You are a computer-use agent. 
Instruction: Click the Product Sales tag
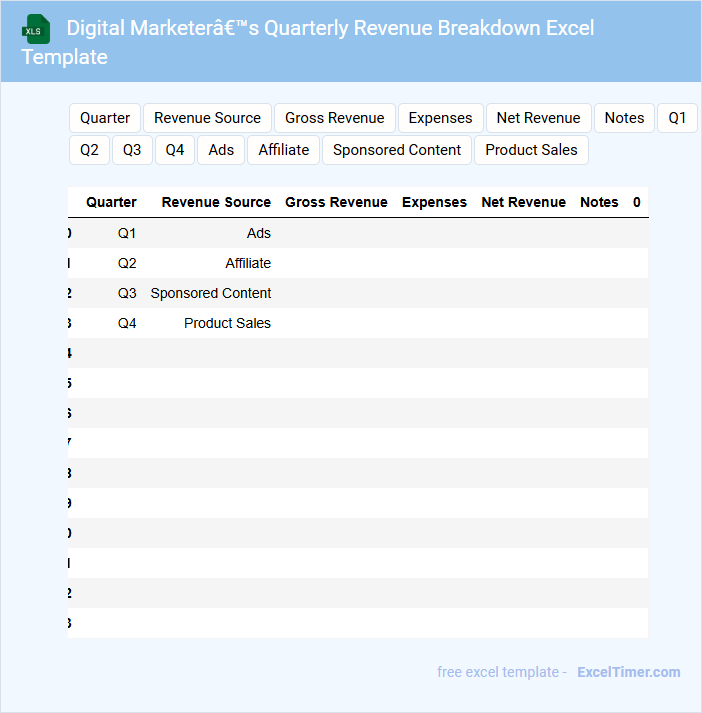(x=531, y=150)
